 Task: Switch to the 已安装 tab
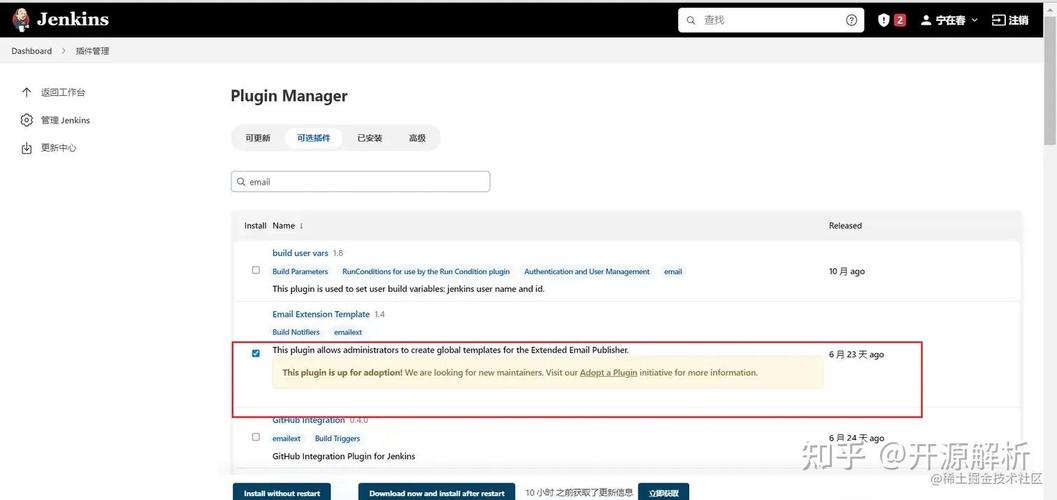click(369, 137)
